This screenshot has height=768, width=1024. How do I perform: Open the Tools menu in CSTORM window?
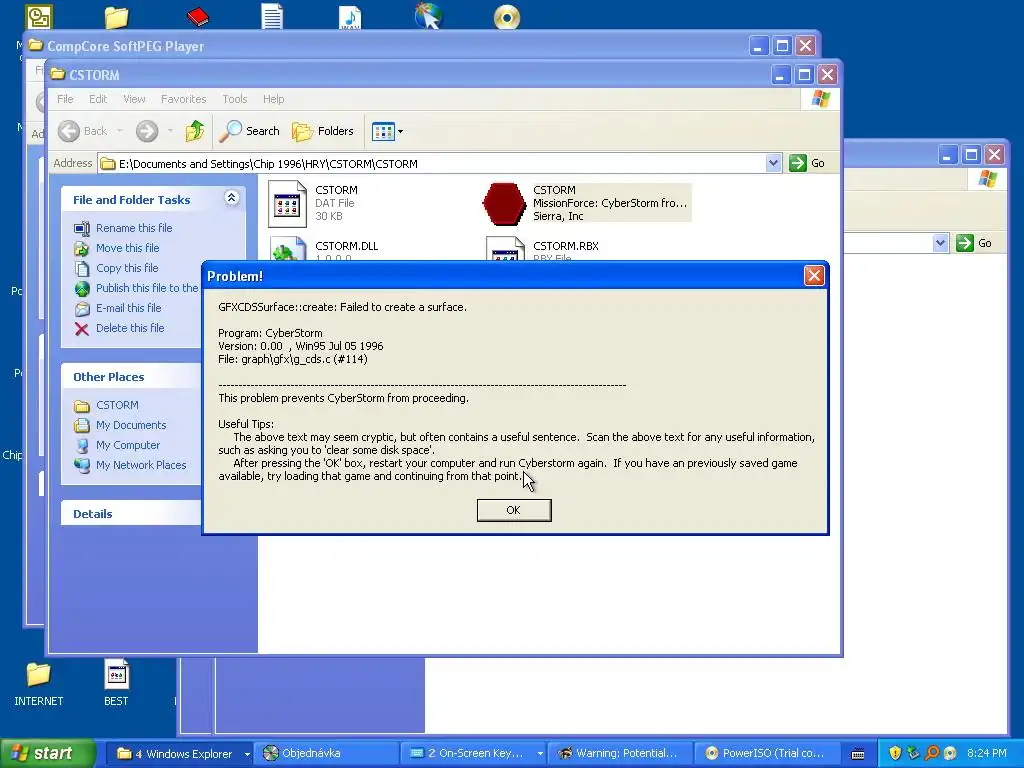click(x=234, y=99)
